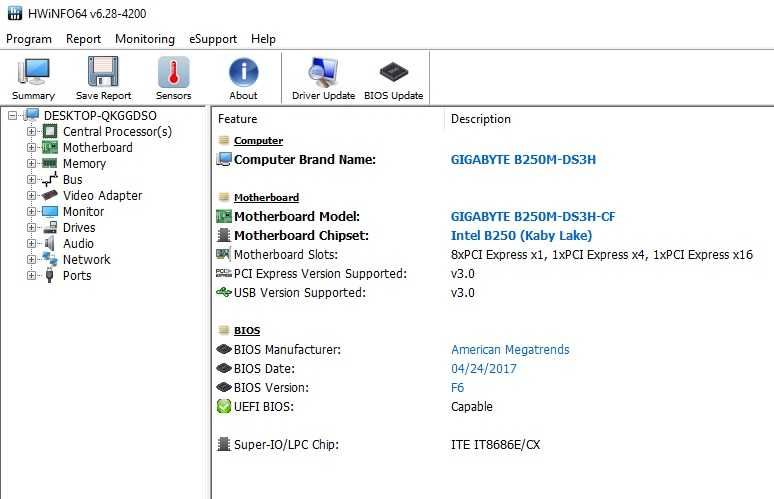Expand the Drives tree node
The width and height of the screenshot is (774, 499).
pyautogui.click(x=32, y=228)
